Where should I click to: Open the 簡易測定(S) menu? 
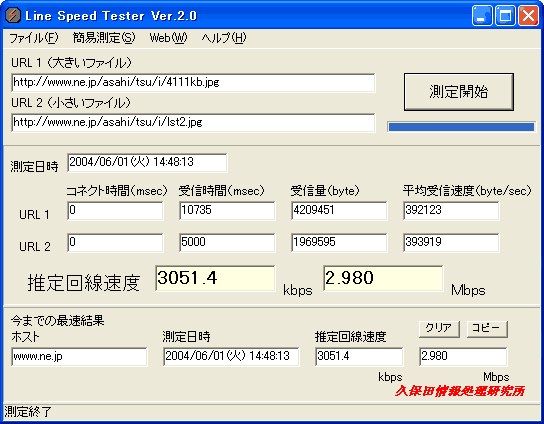point(104,38)
